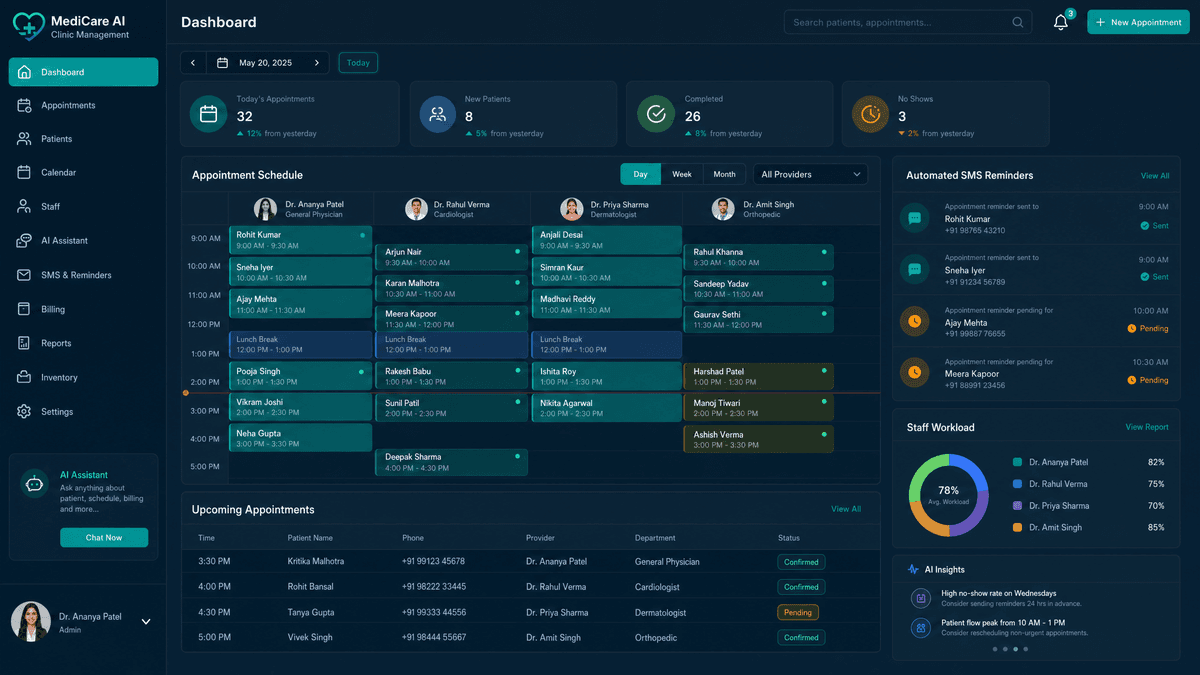The image size is (1200, 675).
Task: Expand the Dr. Ananya Patel admin account menu
Action: pos(146,621)
